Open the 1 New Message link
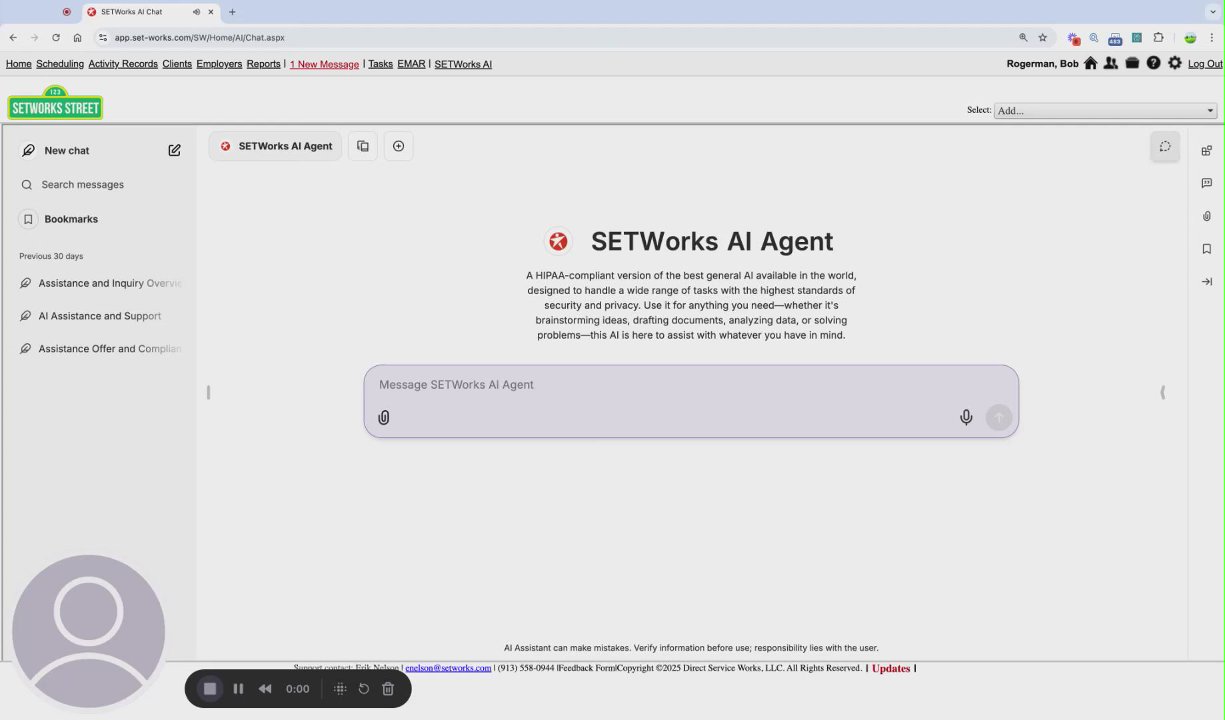This screenshot has width=1225, height=720. pyautogui.click(x=324, y=64)
